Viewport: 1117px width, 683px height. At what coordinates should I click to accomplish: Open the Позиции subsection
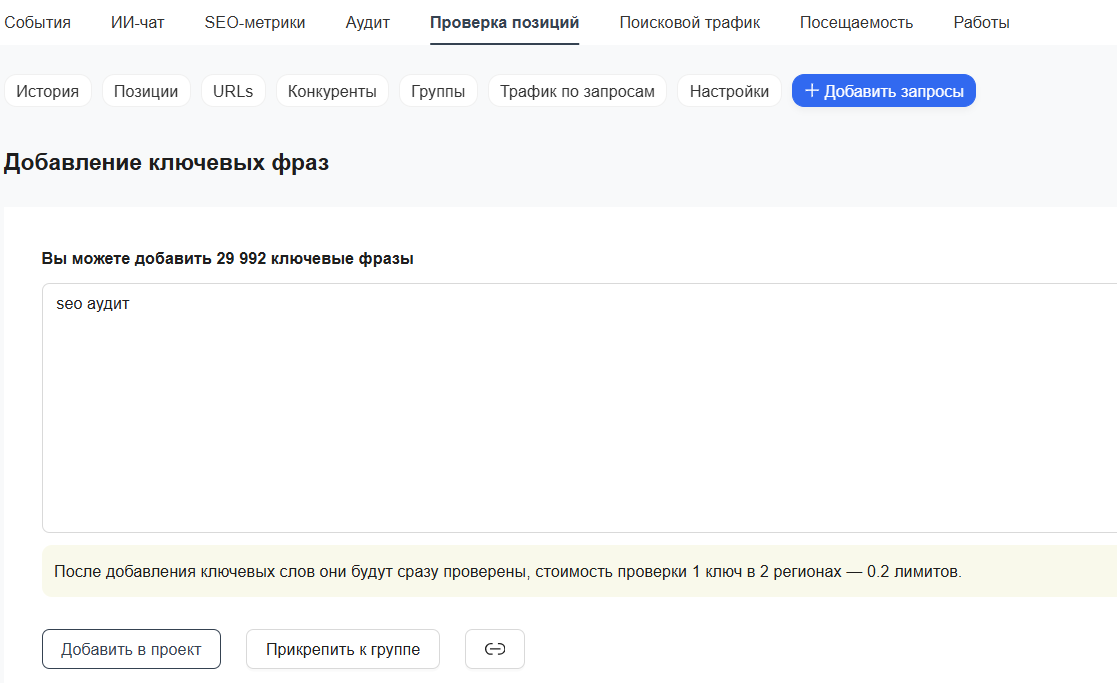click(x=146, y=91)
